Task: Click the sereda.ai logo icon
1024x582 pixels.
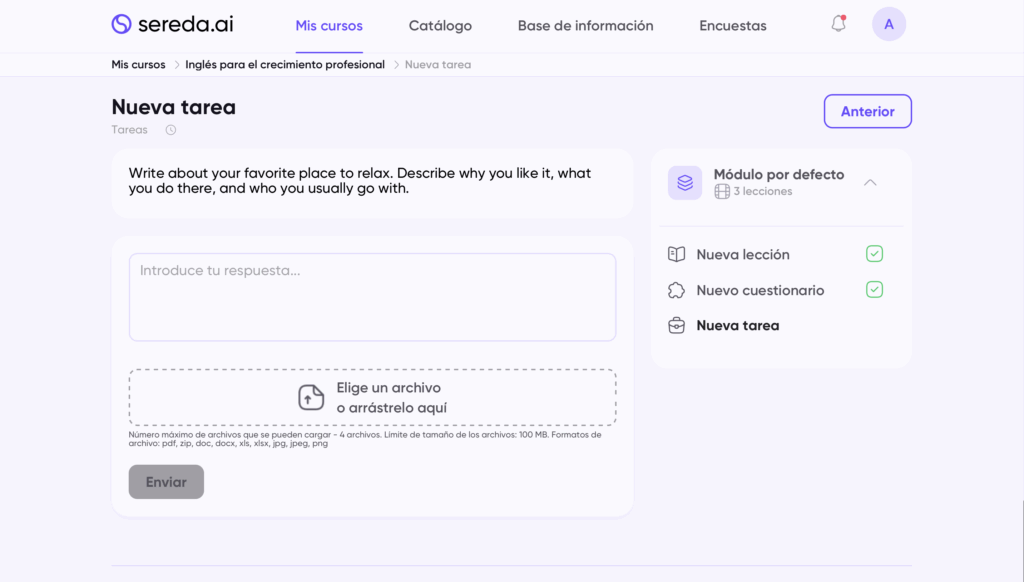Action: point(121,24)
